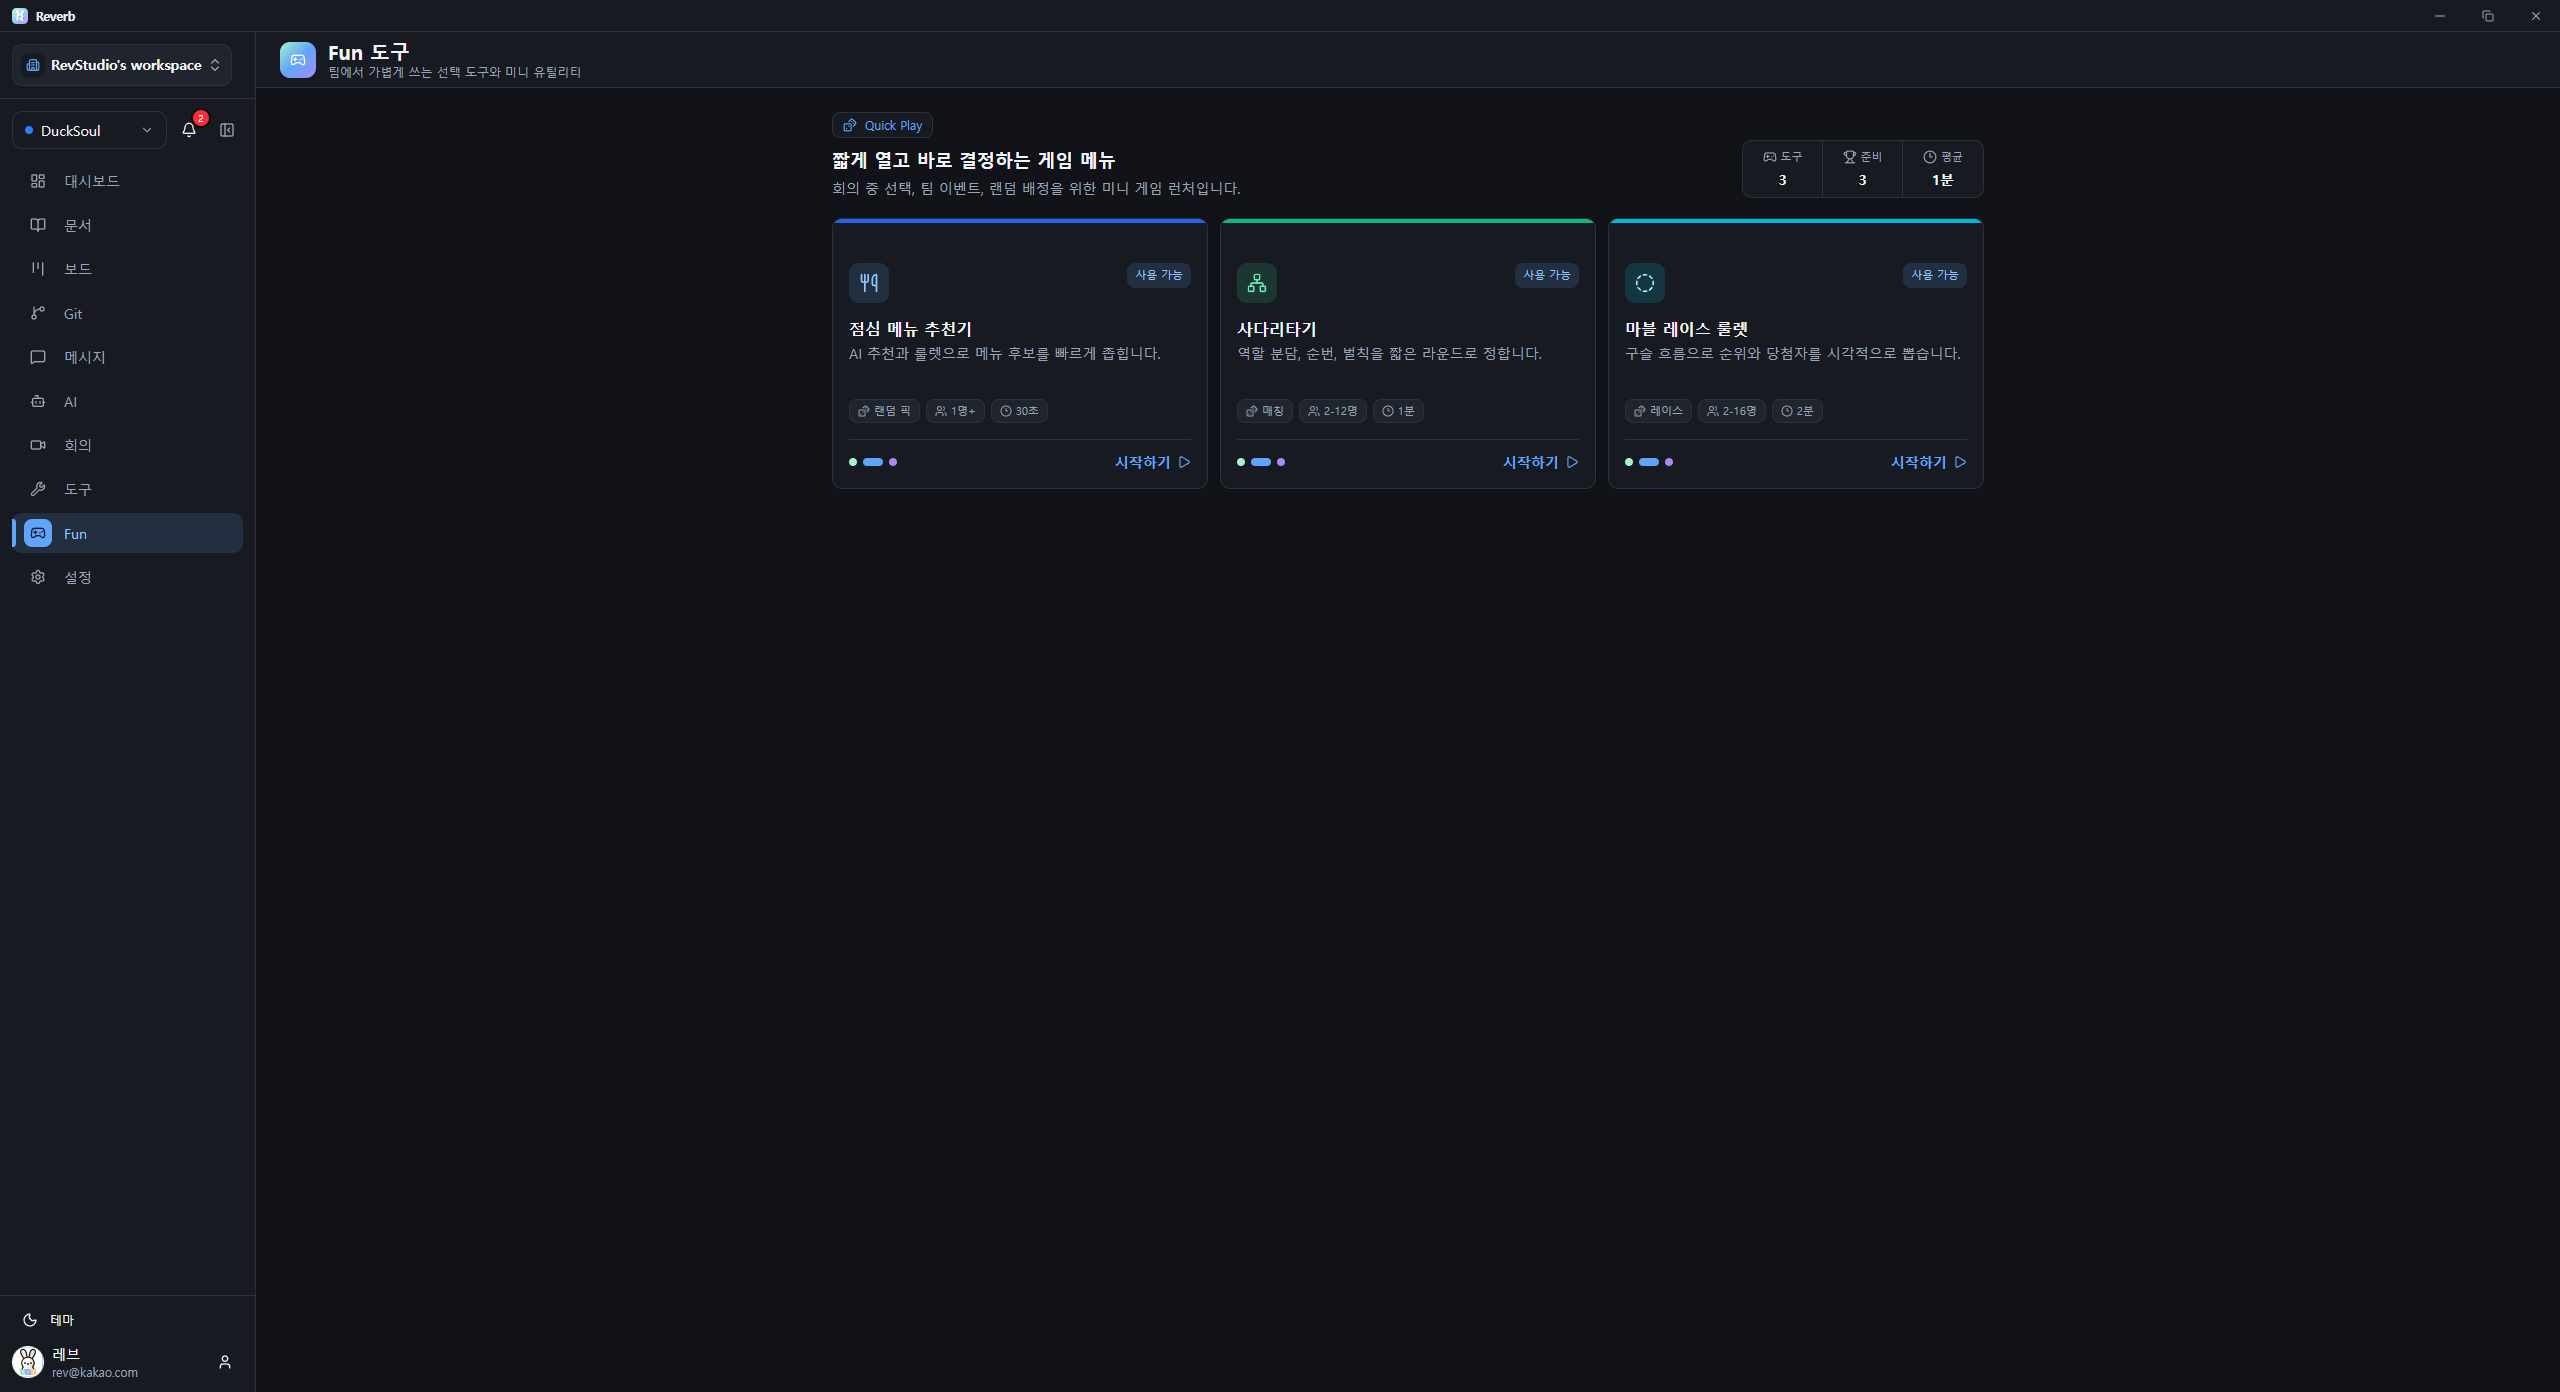The height and width of the screenshot is (1392, 2560).
Task: Click the rev@kakao.com email text
Action: pos(95,1373)
